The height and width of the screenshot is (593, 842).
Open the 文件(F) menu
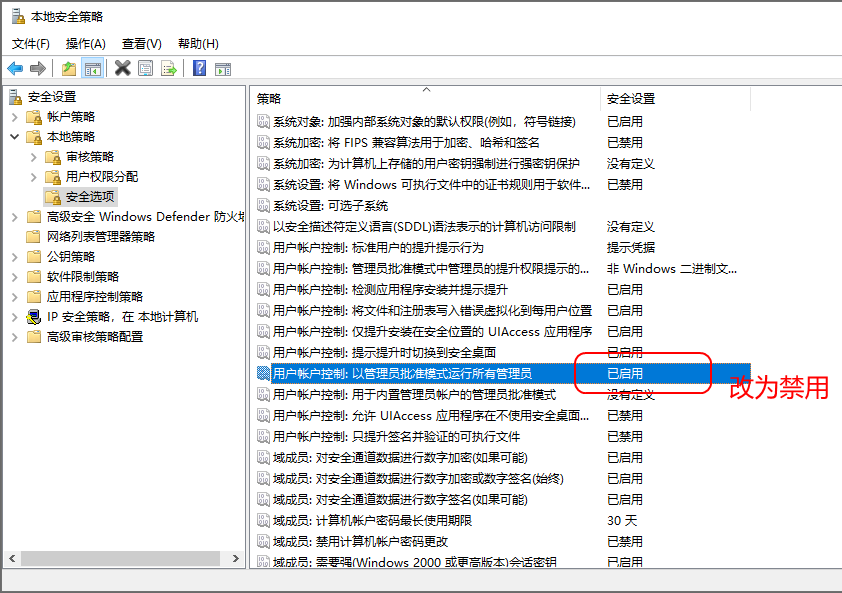[x=31, y=44]
